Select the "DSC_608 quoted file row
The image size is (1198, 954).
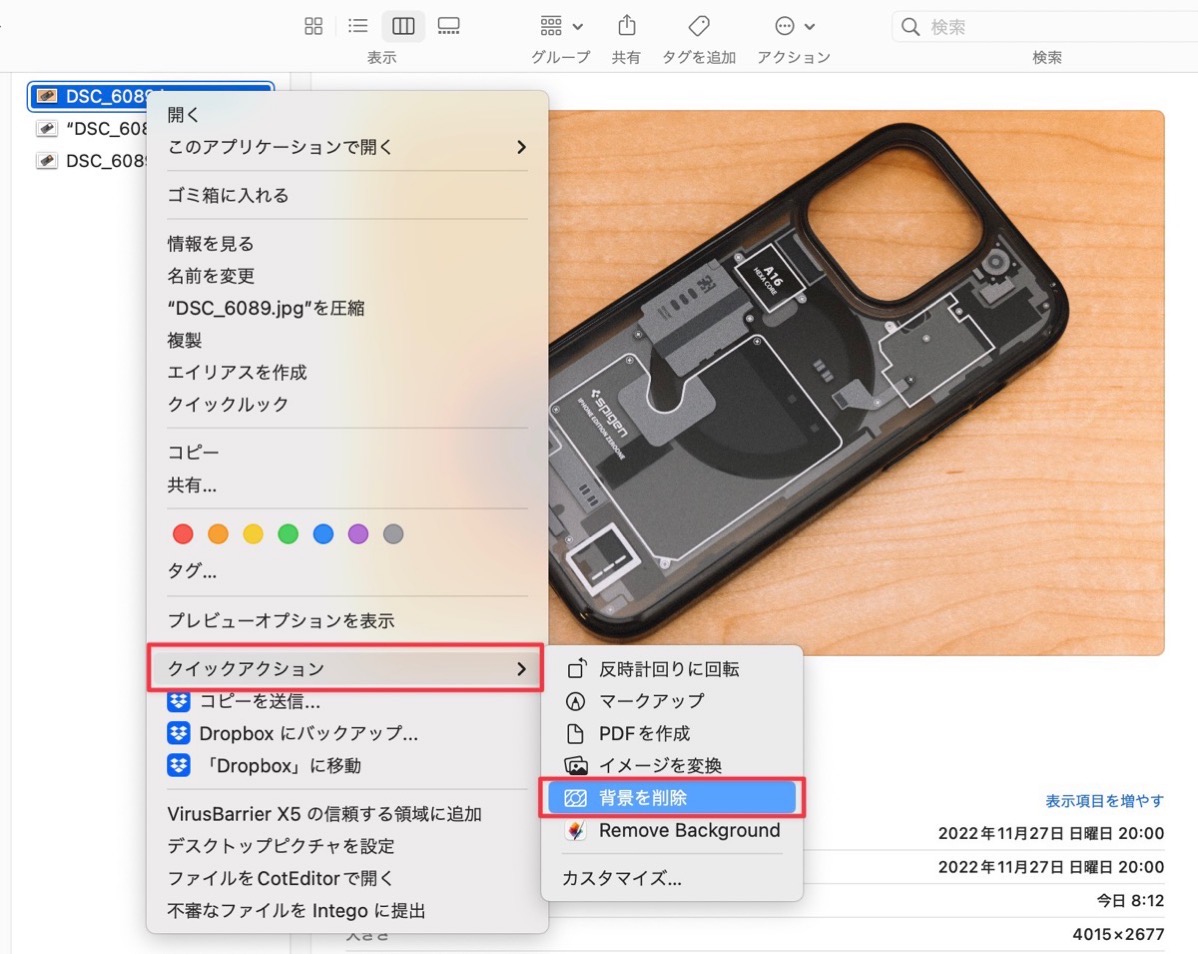coord(92,128)
